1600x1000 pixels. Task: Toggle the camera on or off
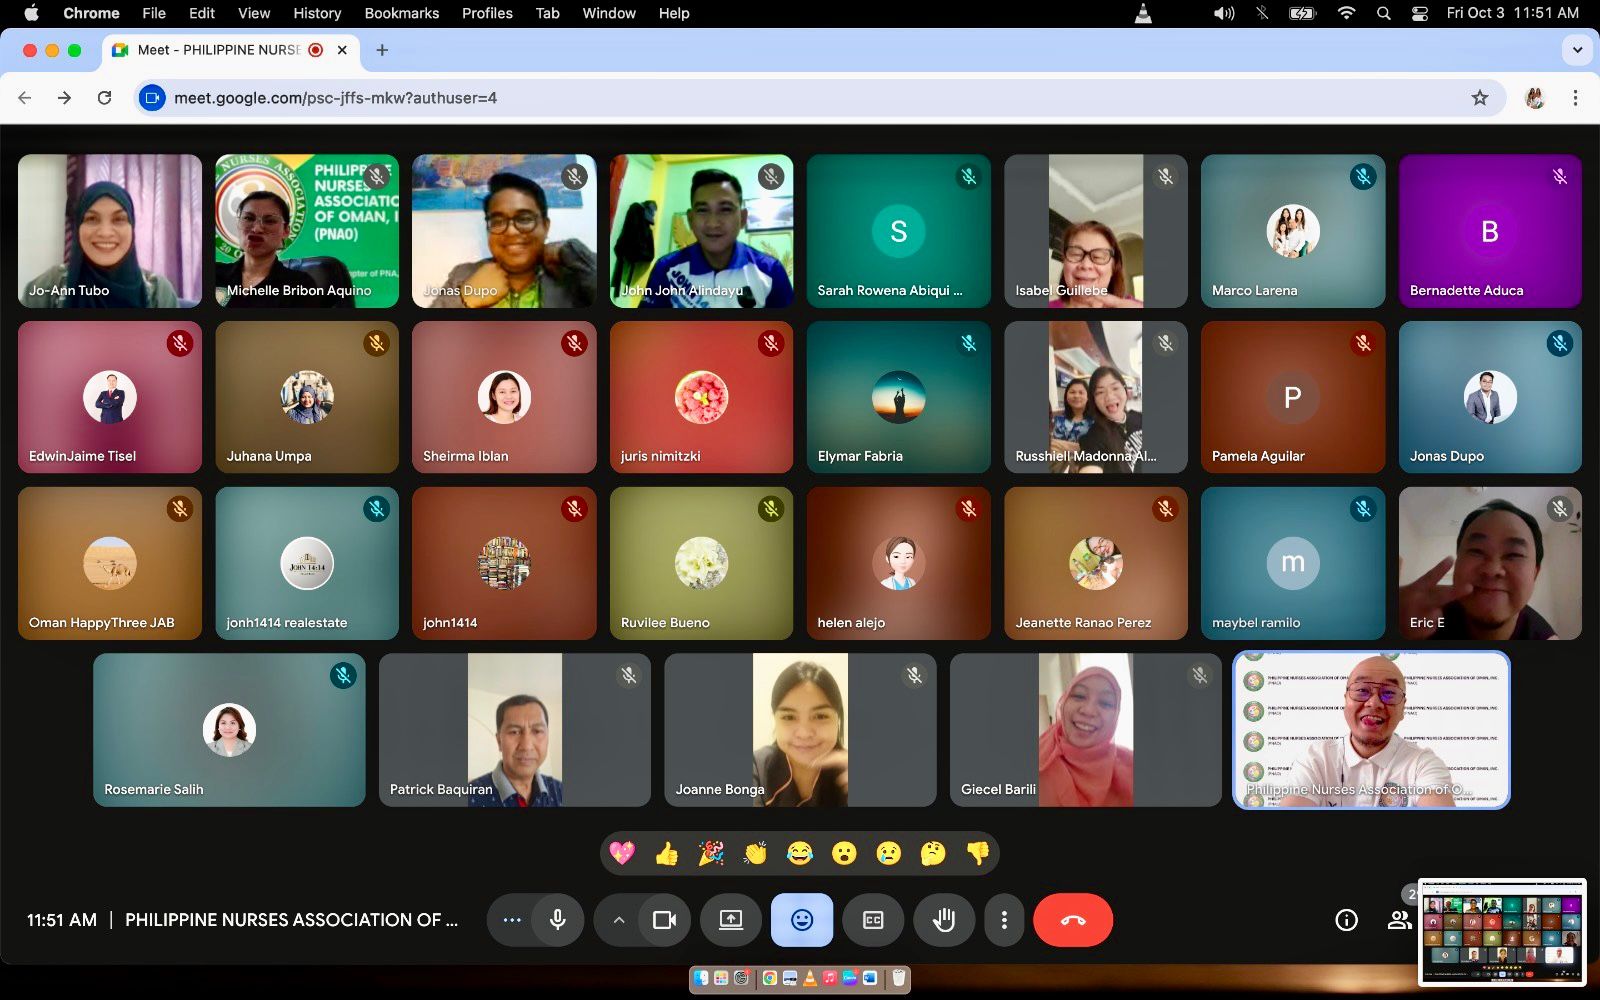[x=664, y=920]
